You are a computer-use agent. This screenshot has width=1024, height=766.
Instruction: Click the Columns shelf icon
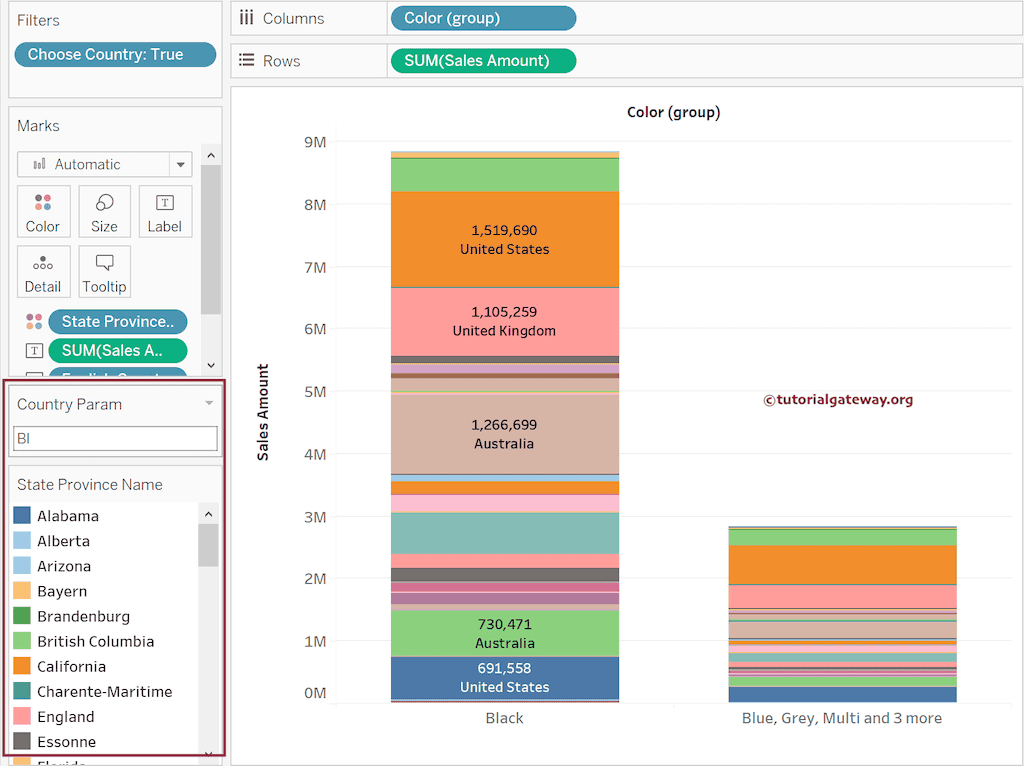tap(247, 18)
